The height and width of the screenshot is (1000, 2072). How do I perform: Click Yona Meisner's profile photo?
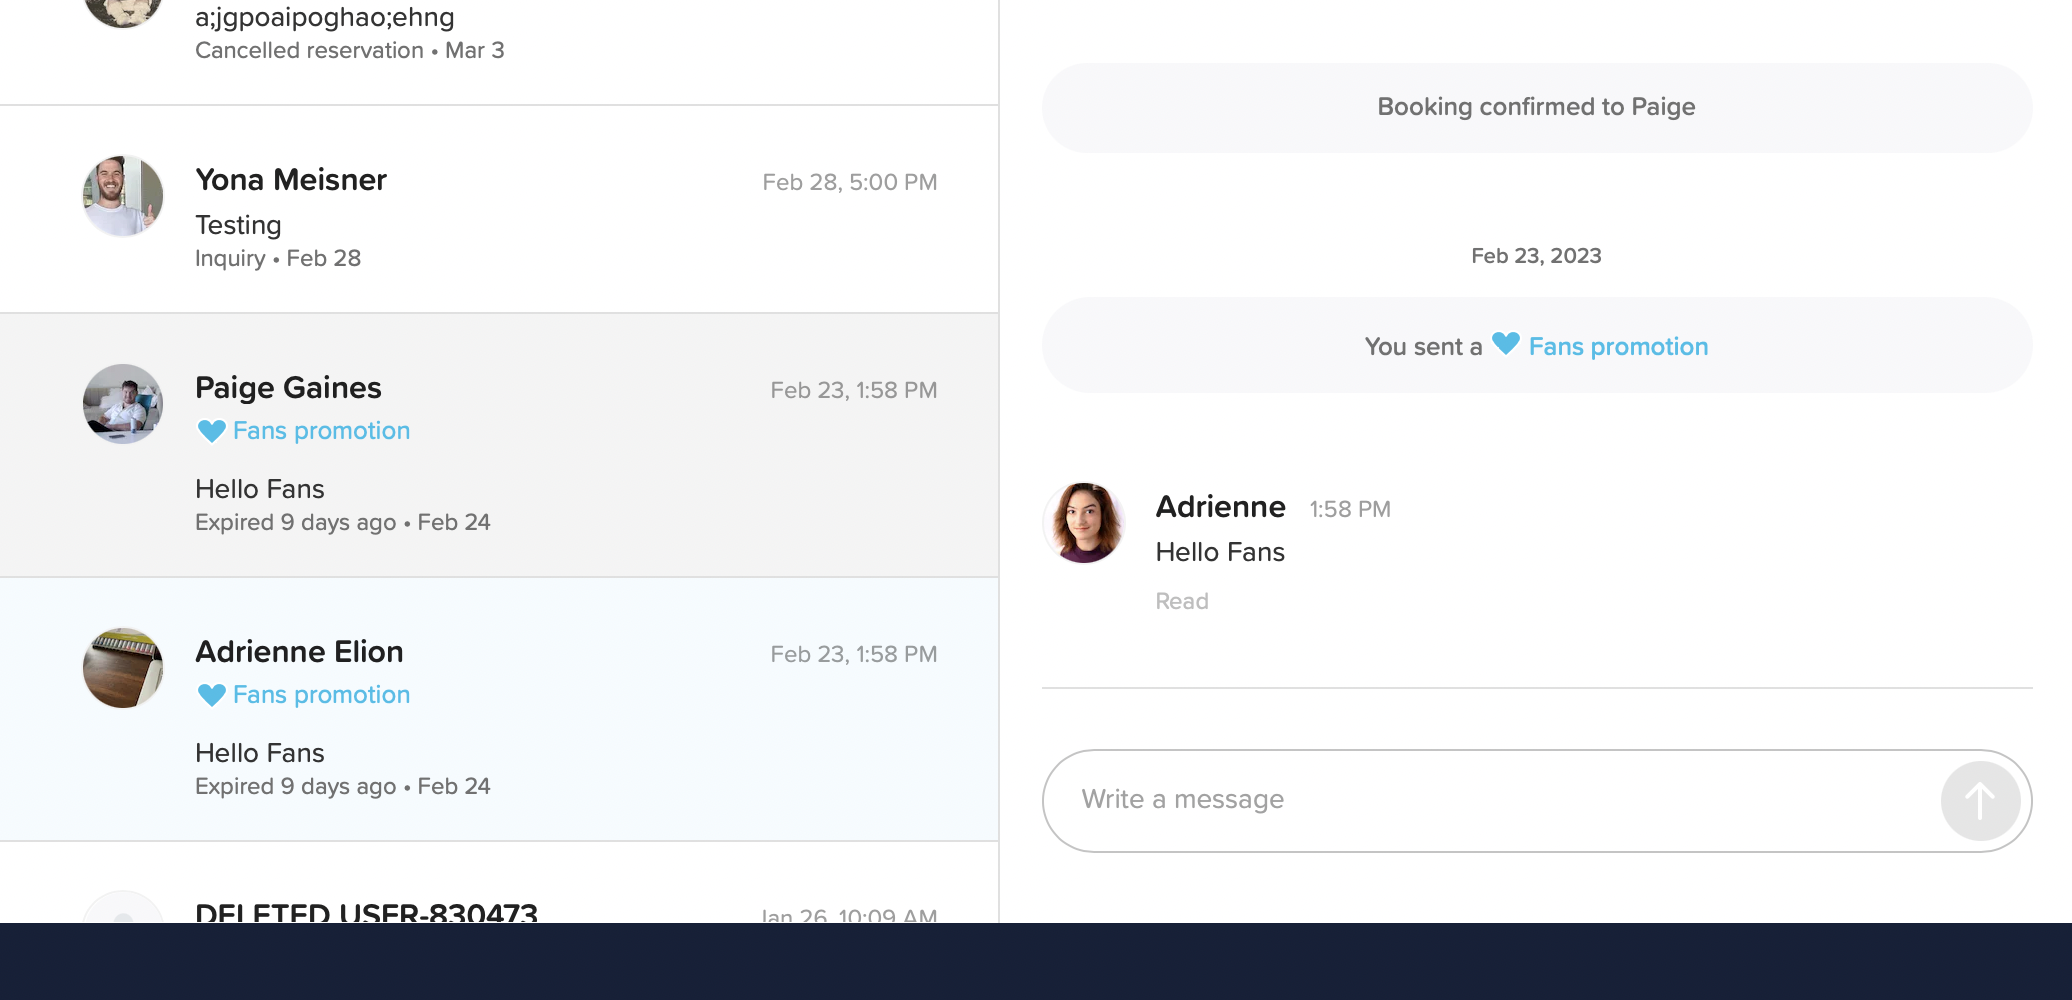pos(123,196)
